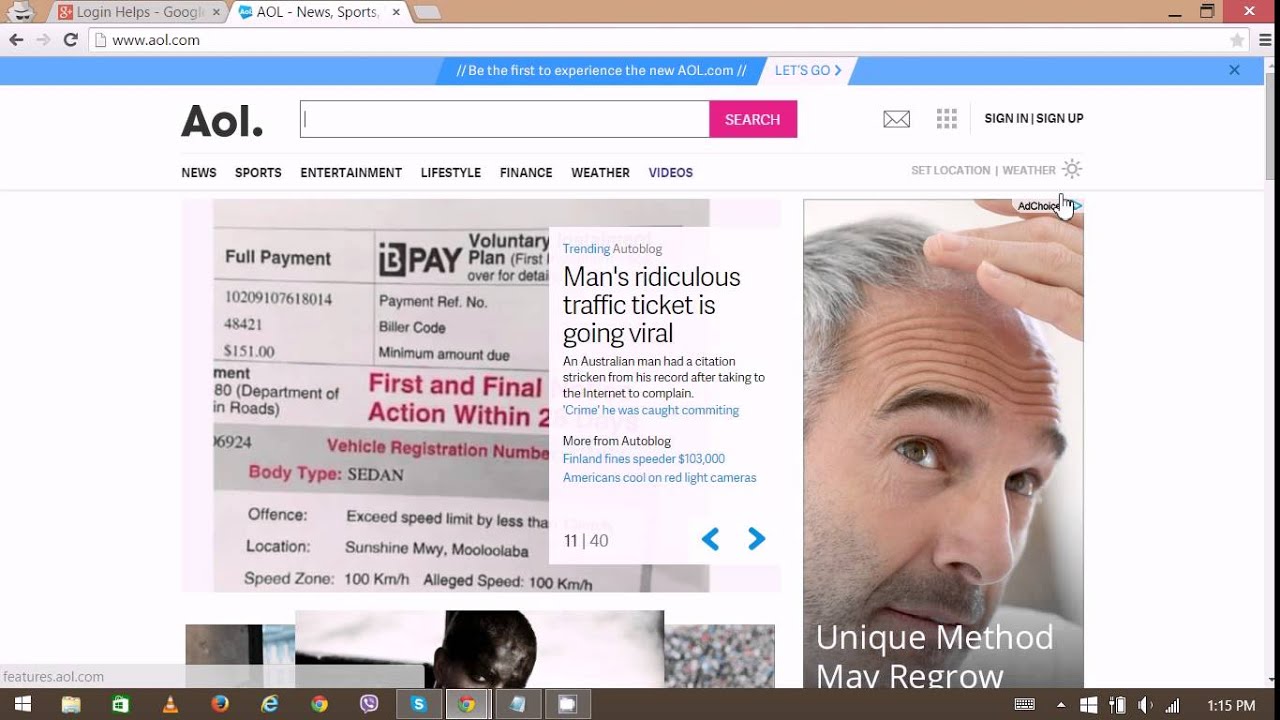
Task: Open the AOL mail envelope icon
Action: pyautogui.click(x=897, y=119)
